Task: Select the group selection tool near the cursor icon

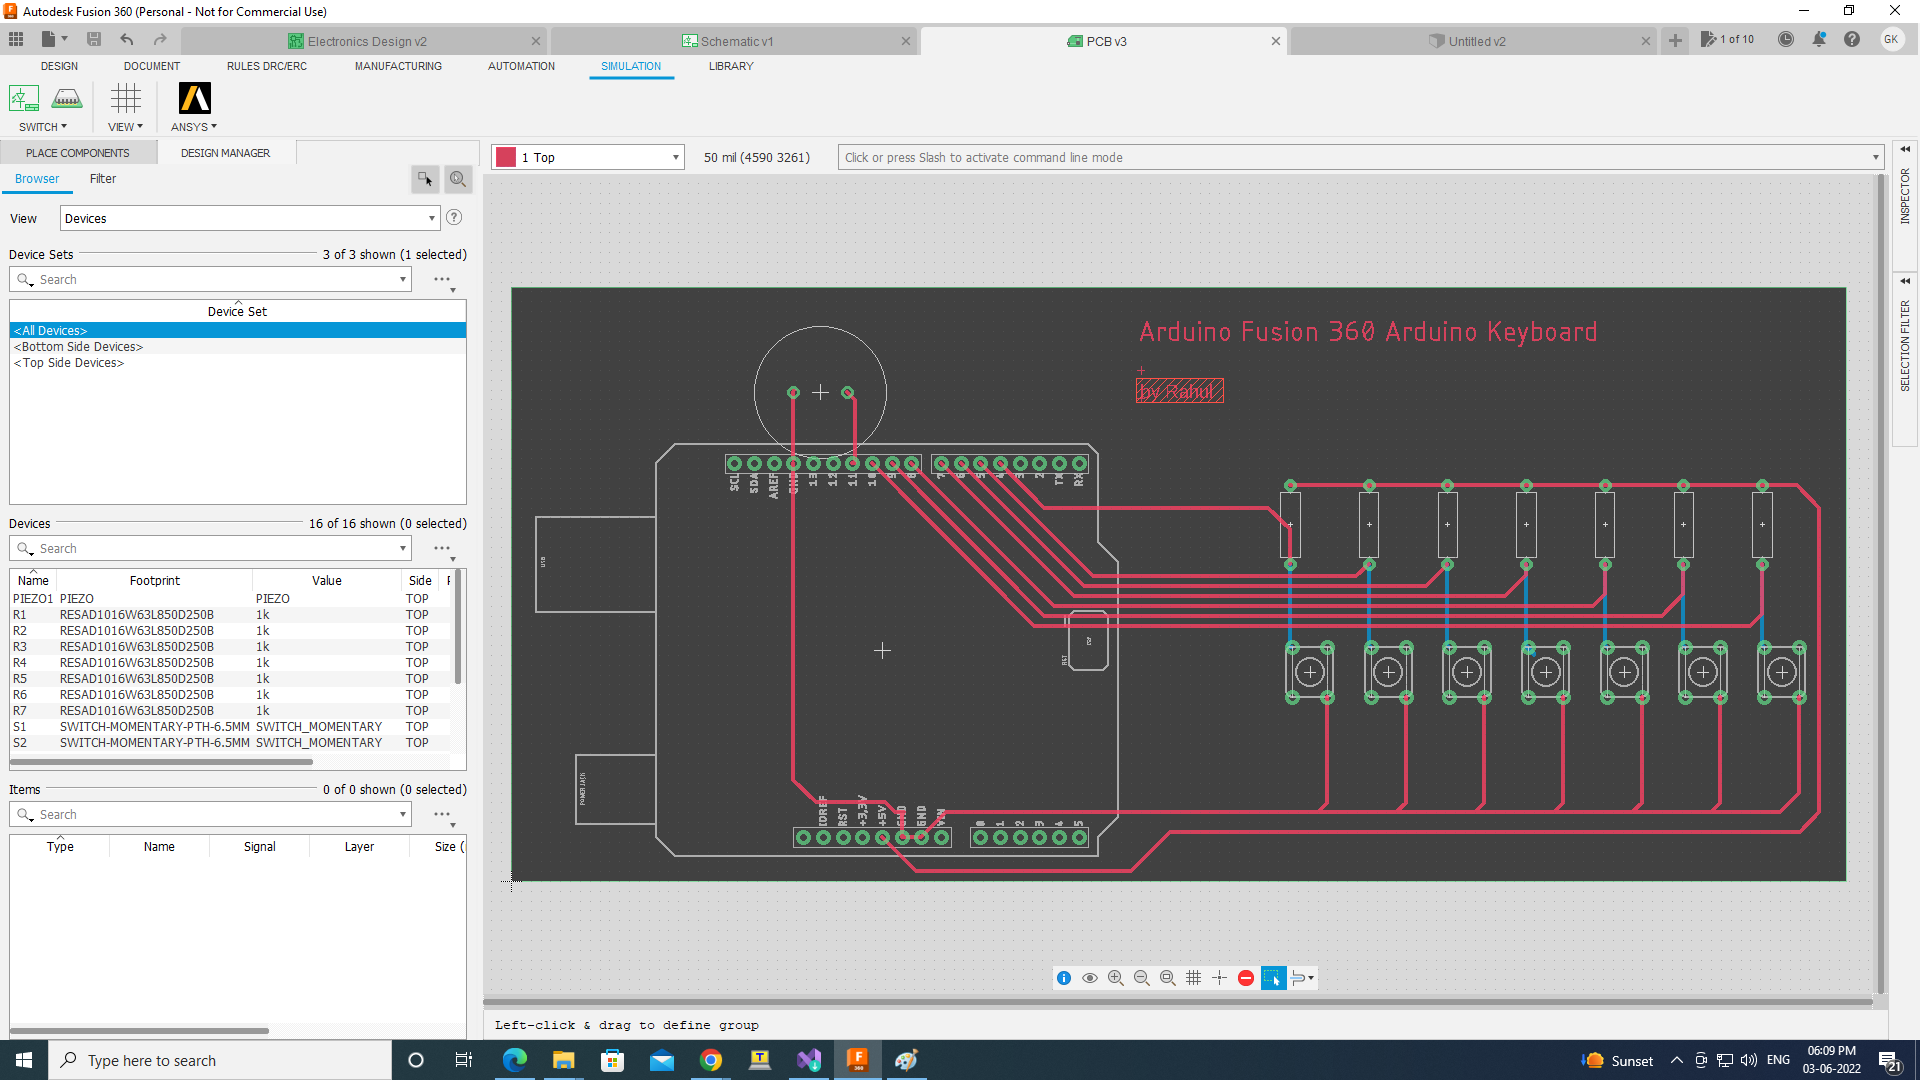Action: click(x=1274, y=978)
